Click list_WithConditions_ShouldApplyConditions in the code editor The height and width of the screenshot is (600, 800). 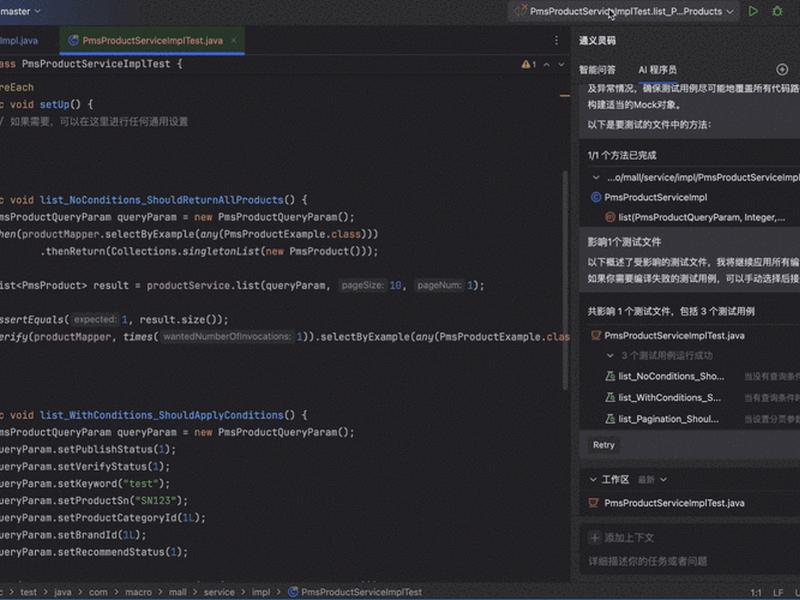[x=161, y=415]
